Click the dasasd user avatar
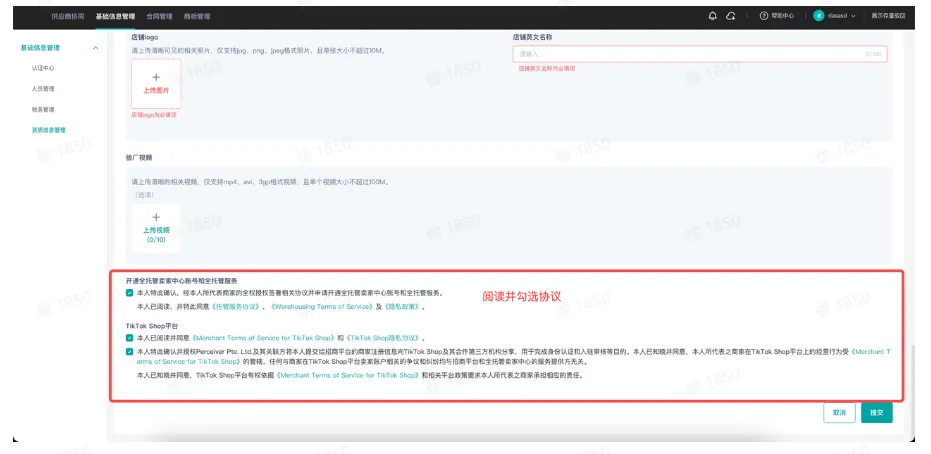931x454 pixels. pos(819,17)
